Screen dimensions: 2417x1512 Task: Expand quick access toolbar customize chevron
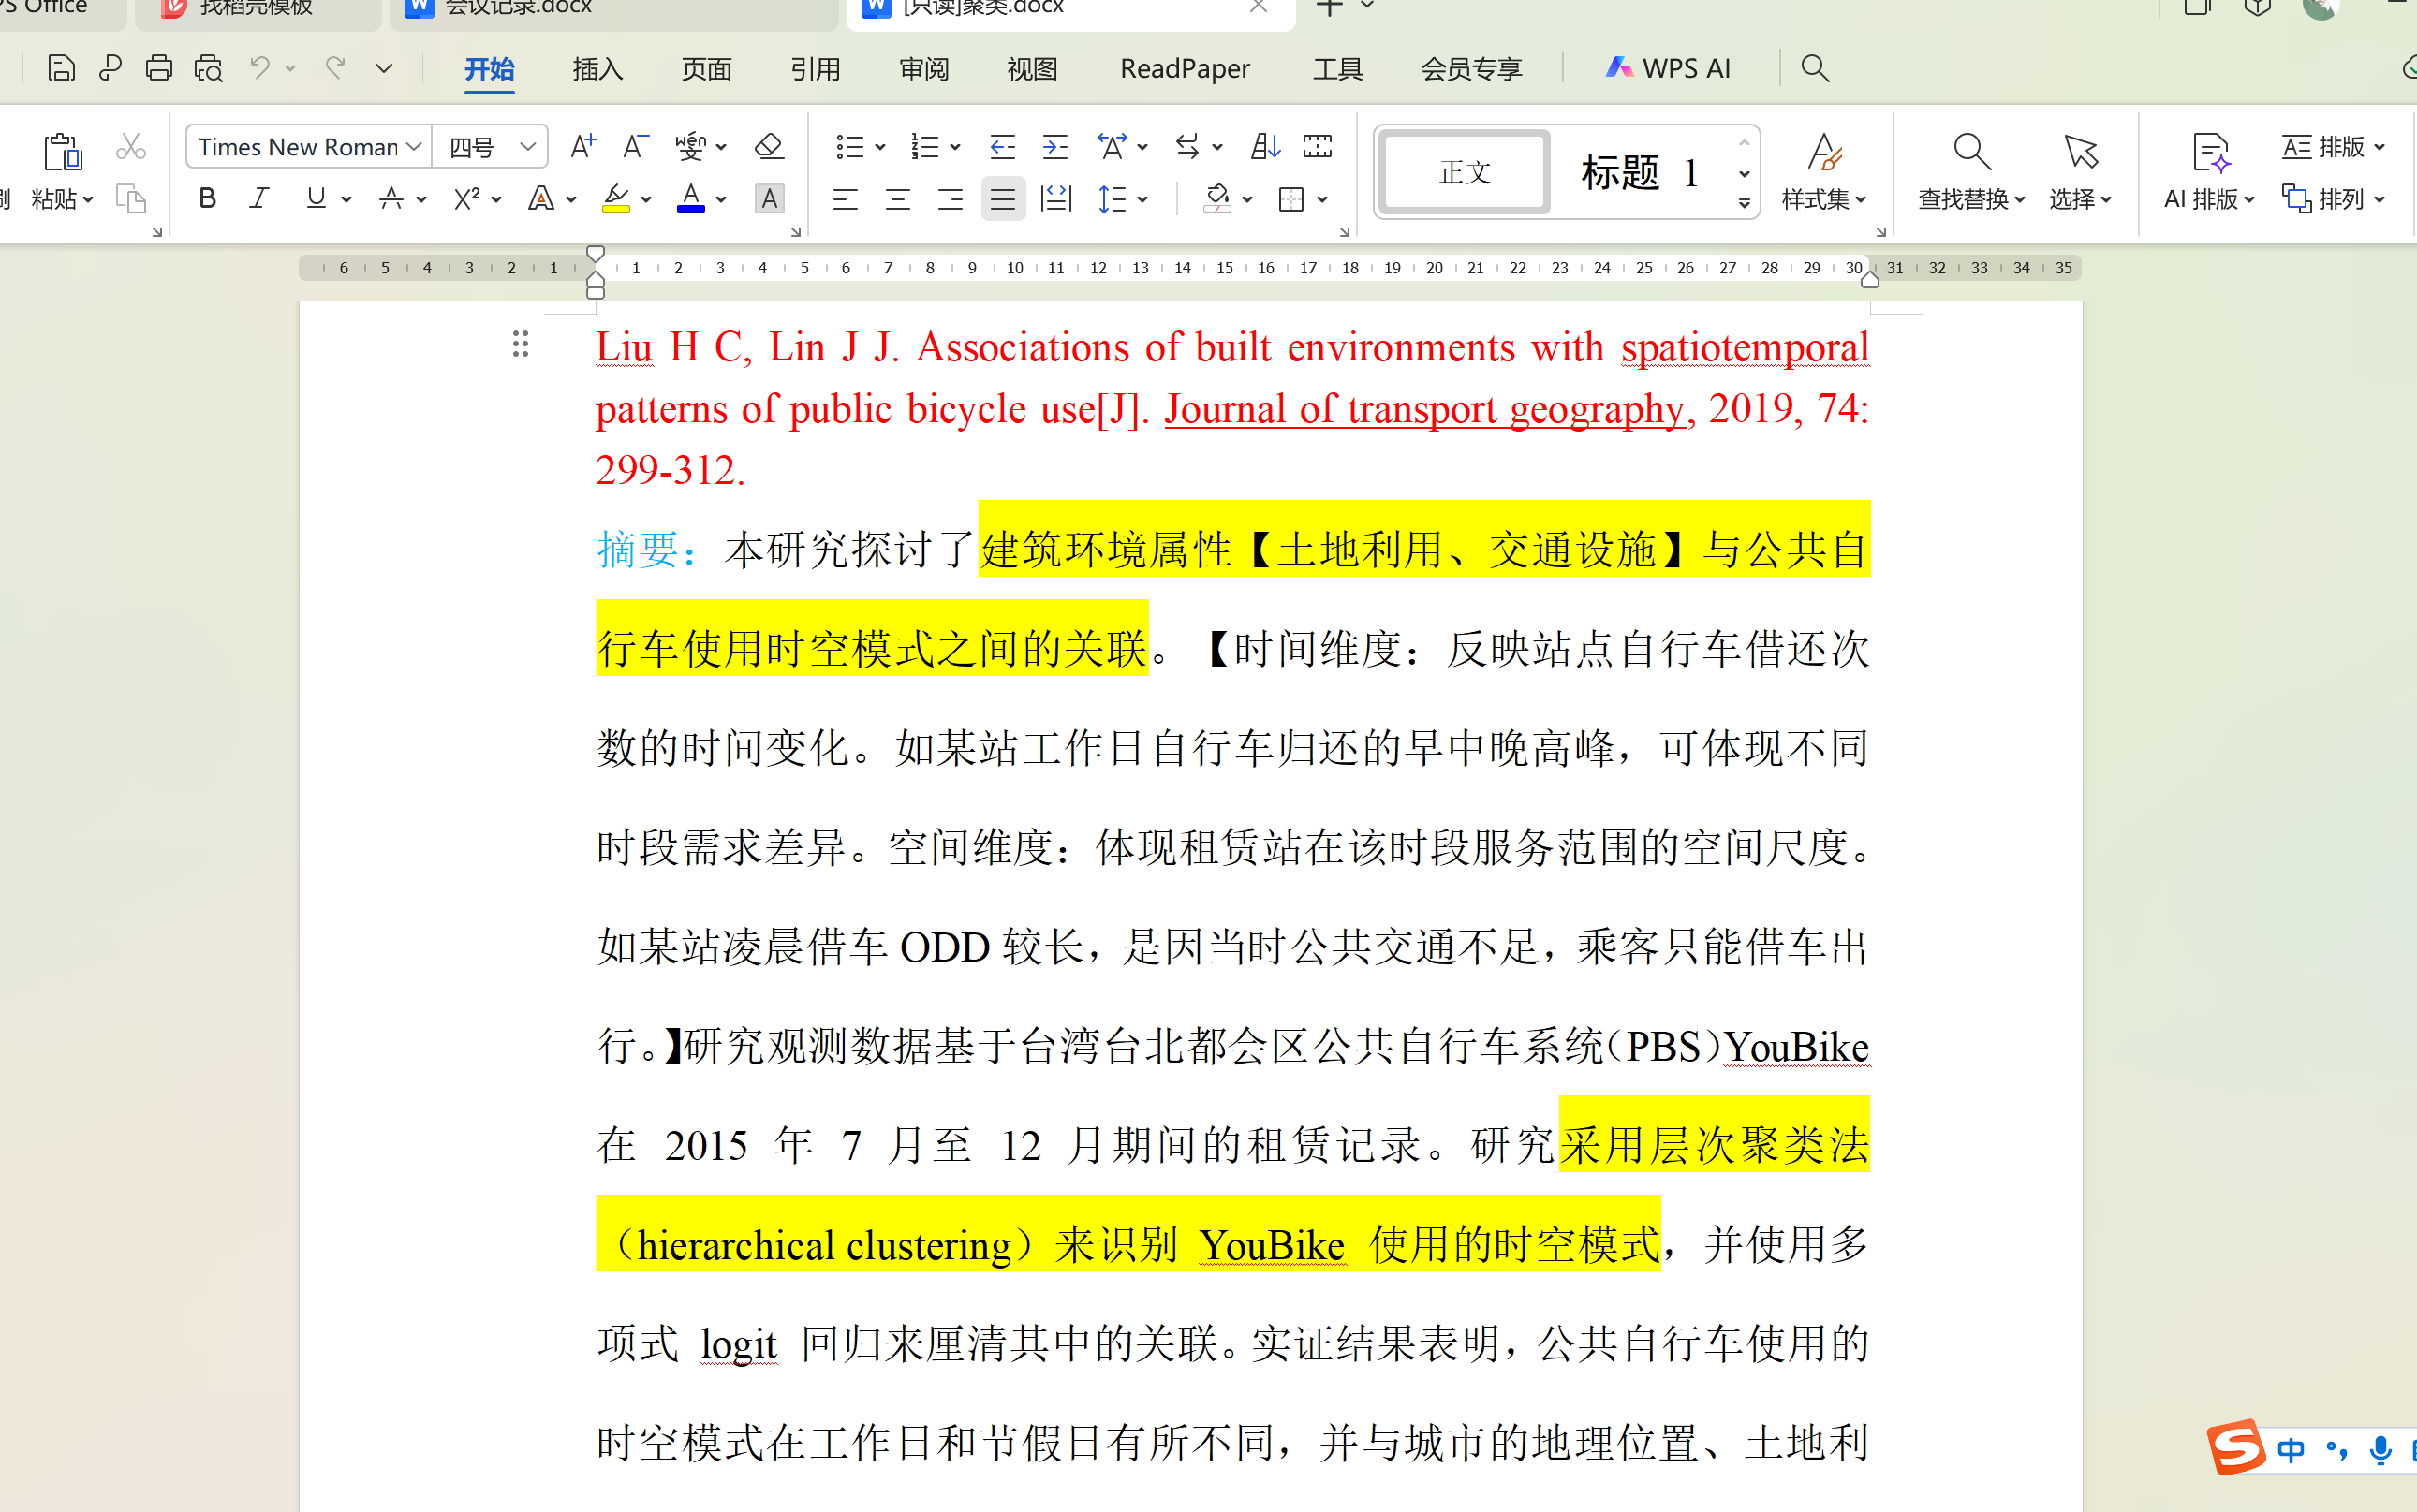tap(383, 68)
